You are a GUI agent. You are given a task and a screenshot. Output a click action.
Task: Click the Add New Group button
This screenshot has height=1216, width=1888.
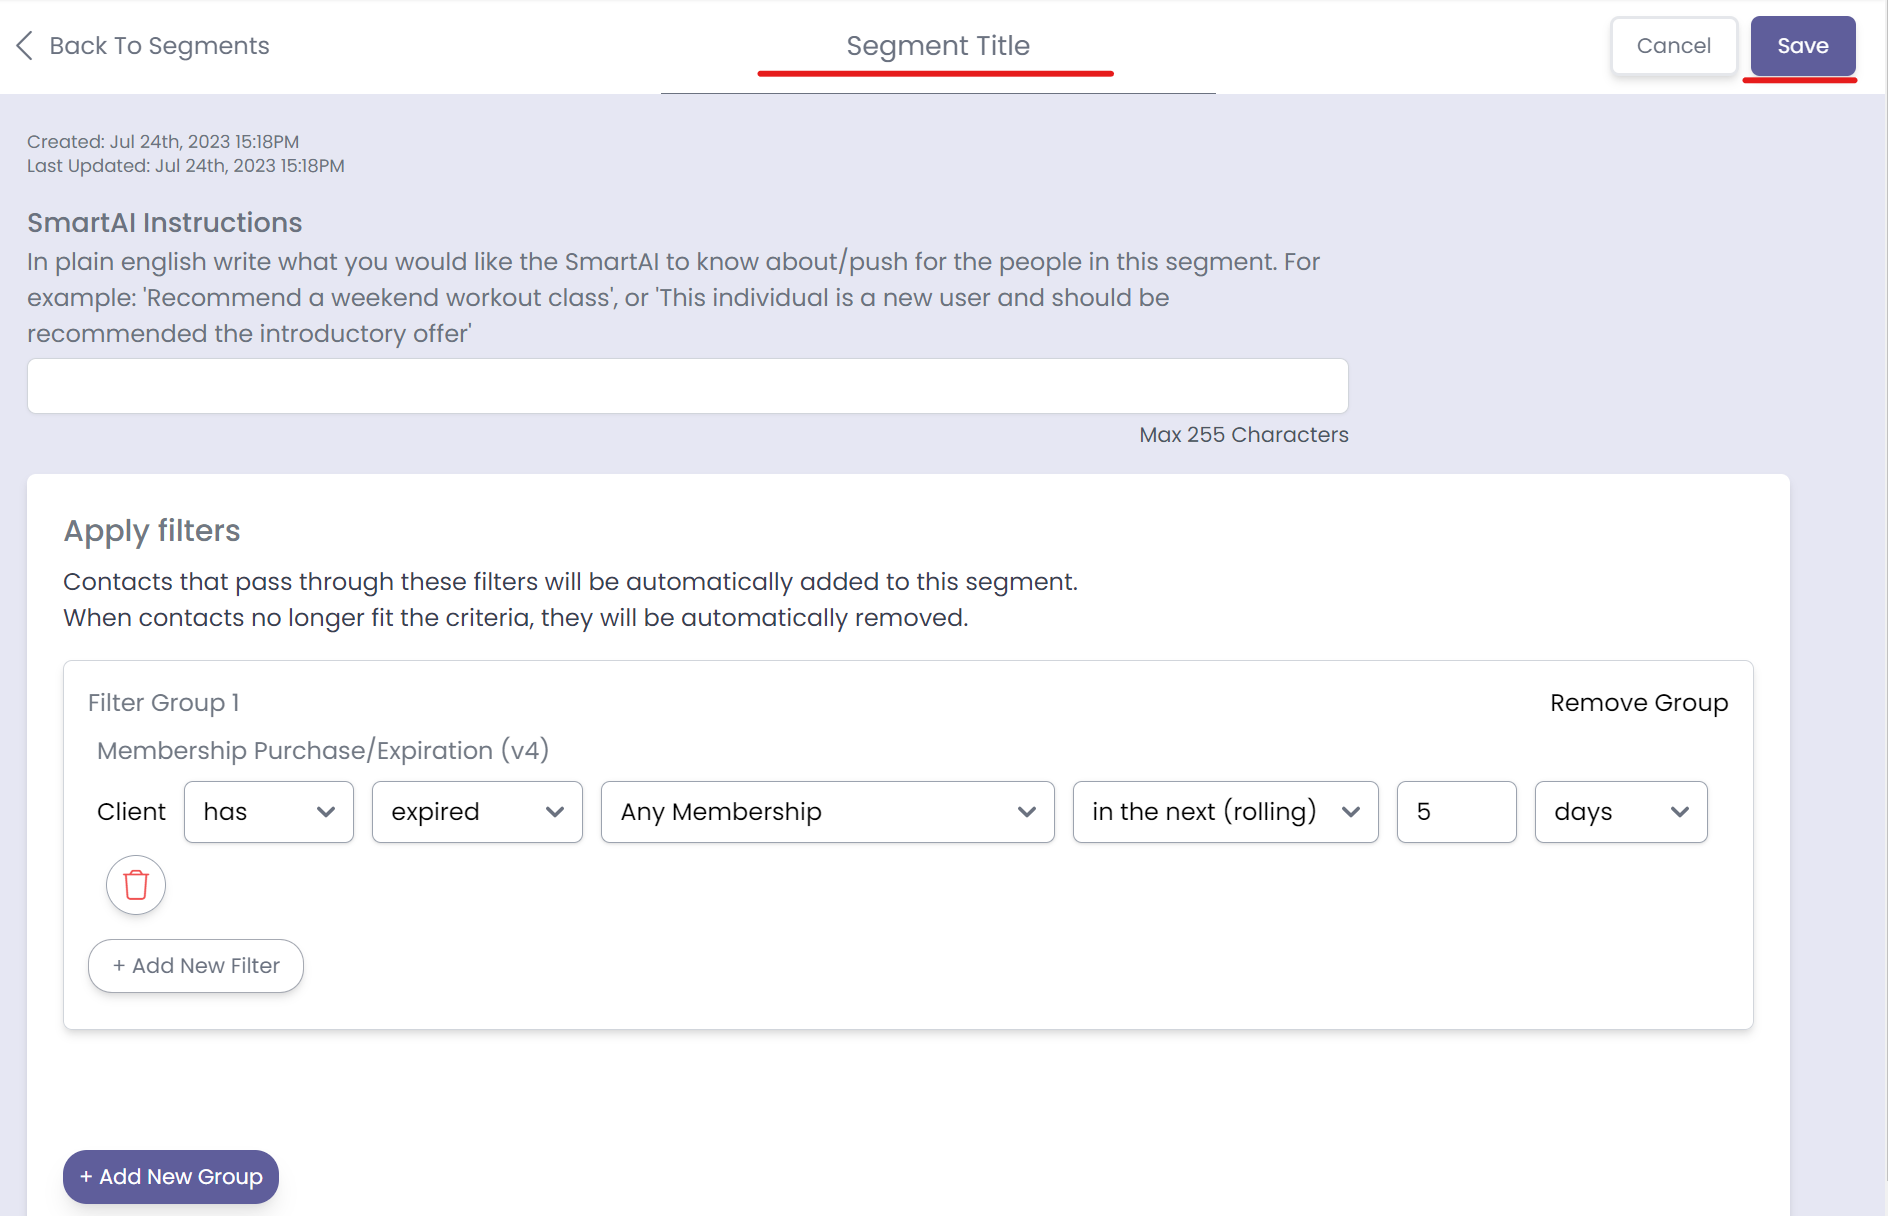(170, 1176)
